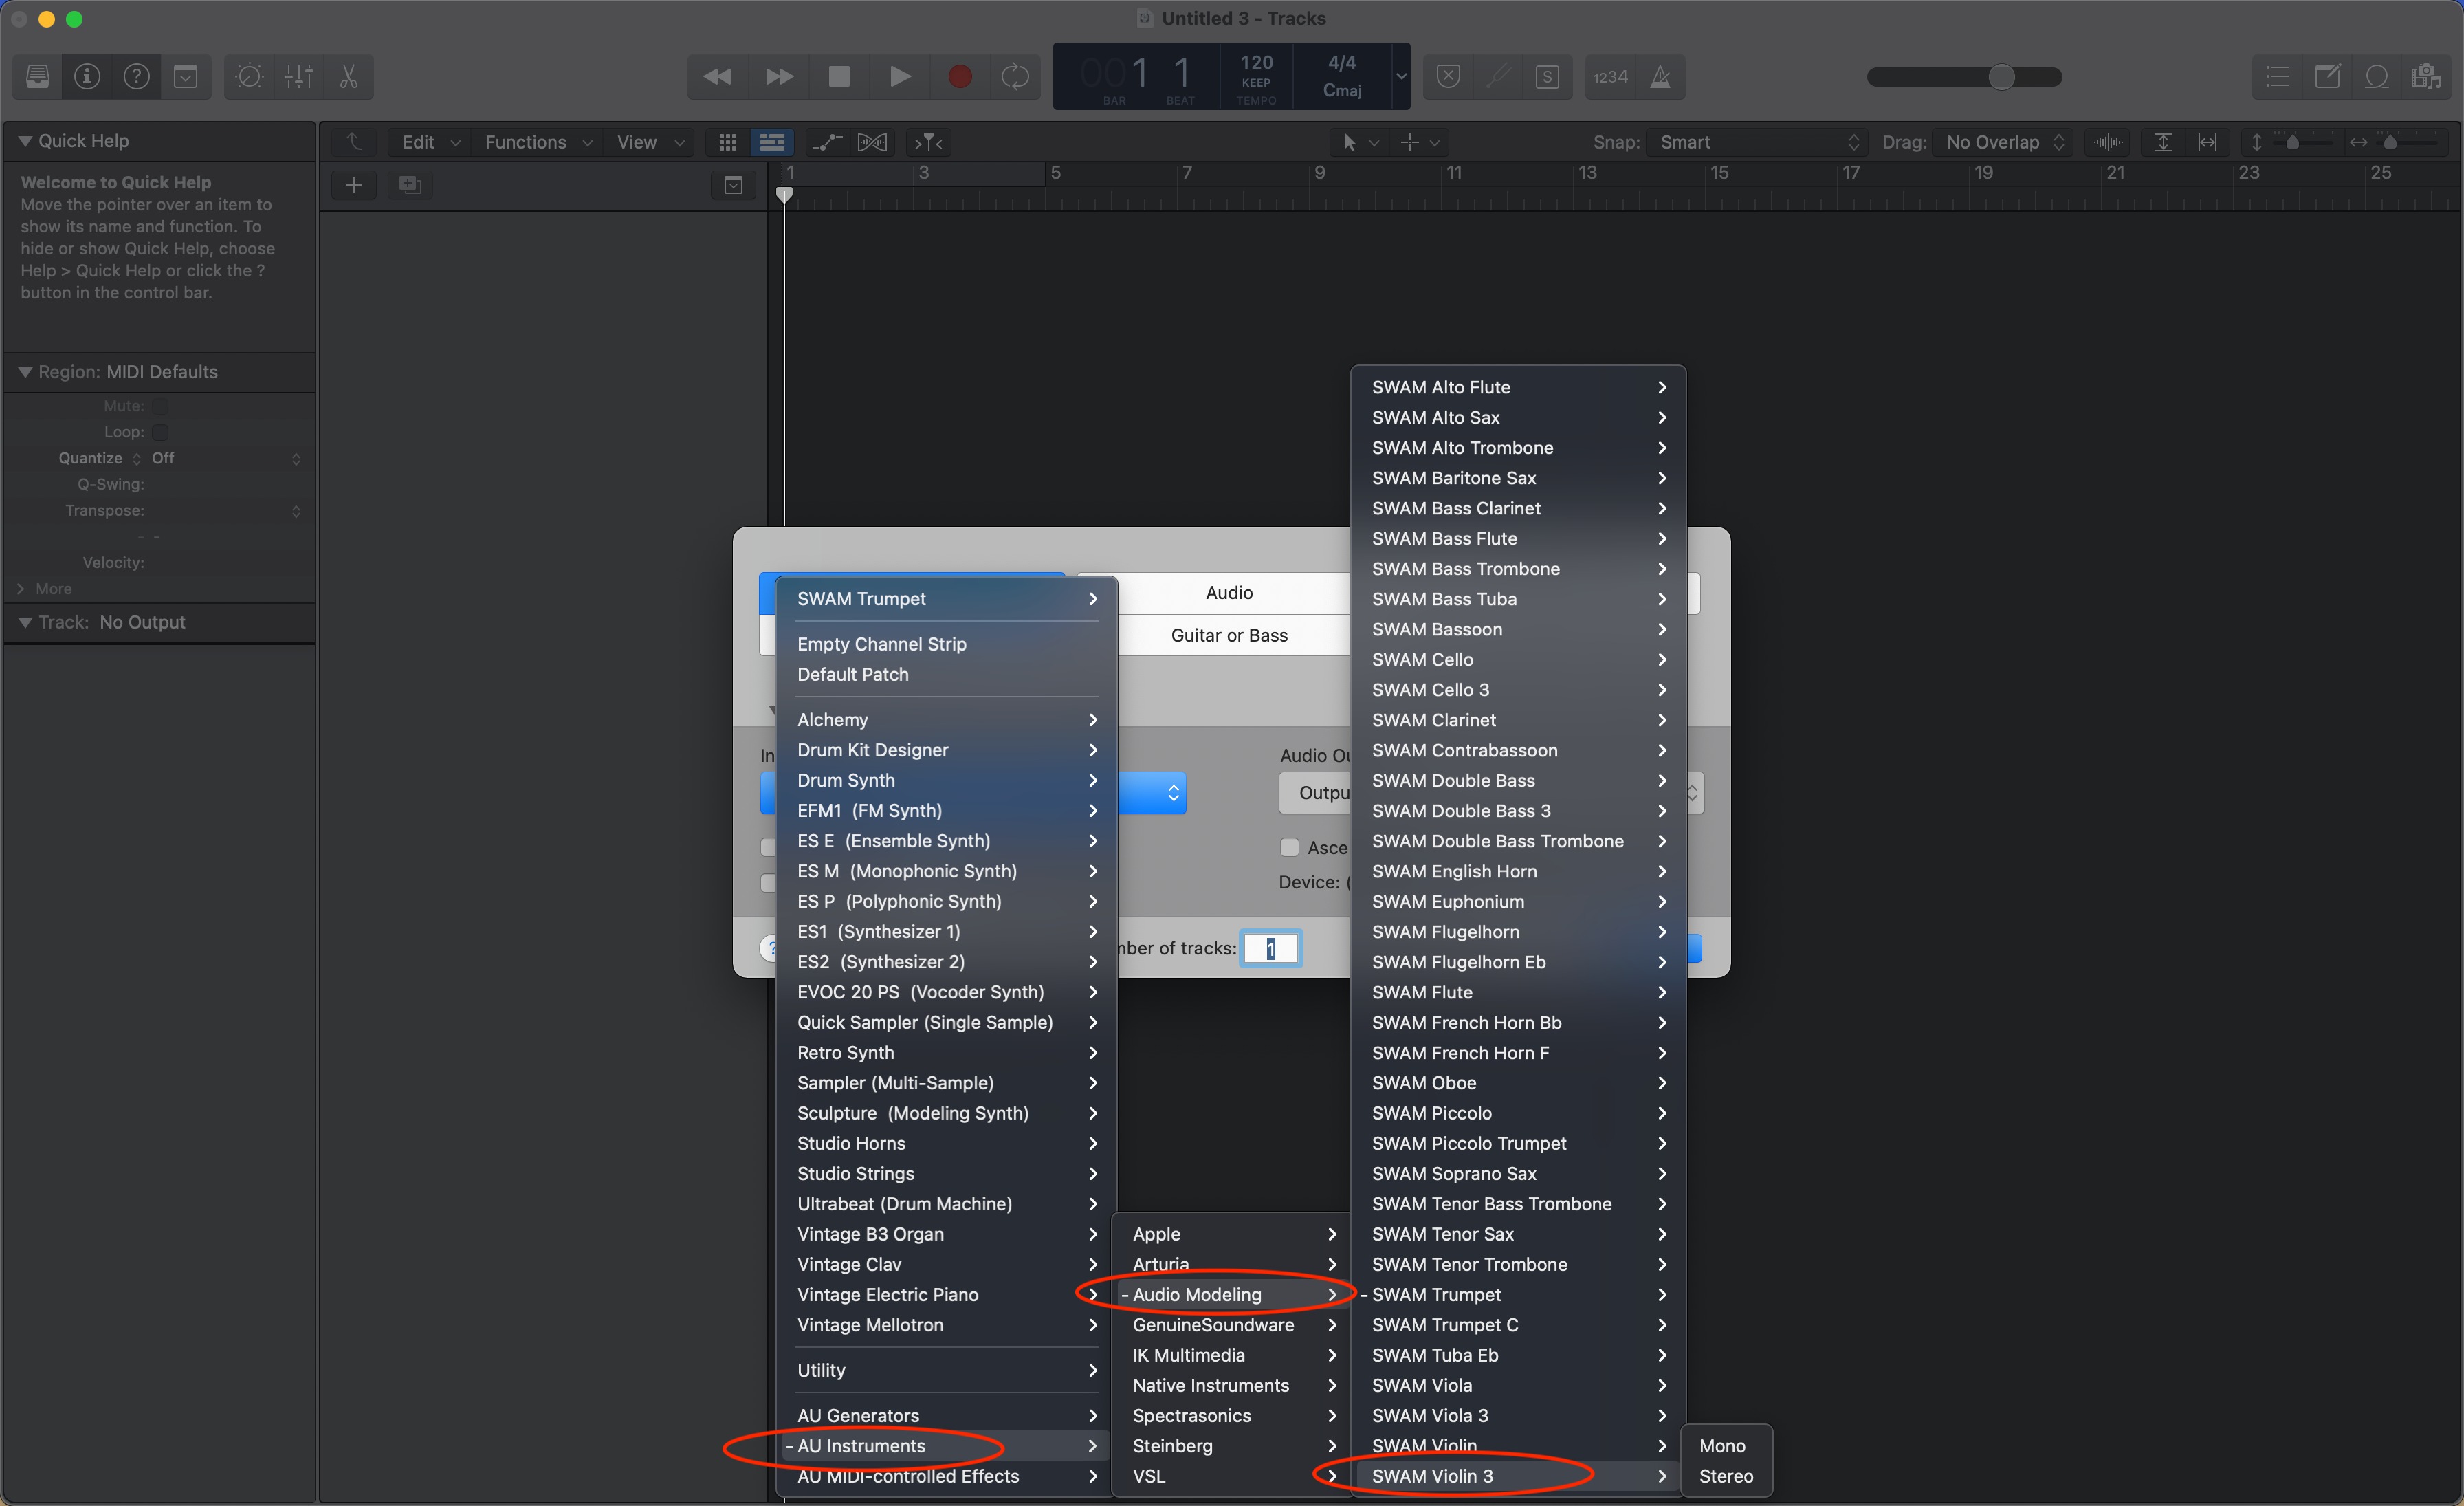Toggle the Mute checkbox in Region inspector
Image resolution: width=2464 pixels, height=1506 pixels.
pos(161,406)
